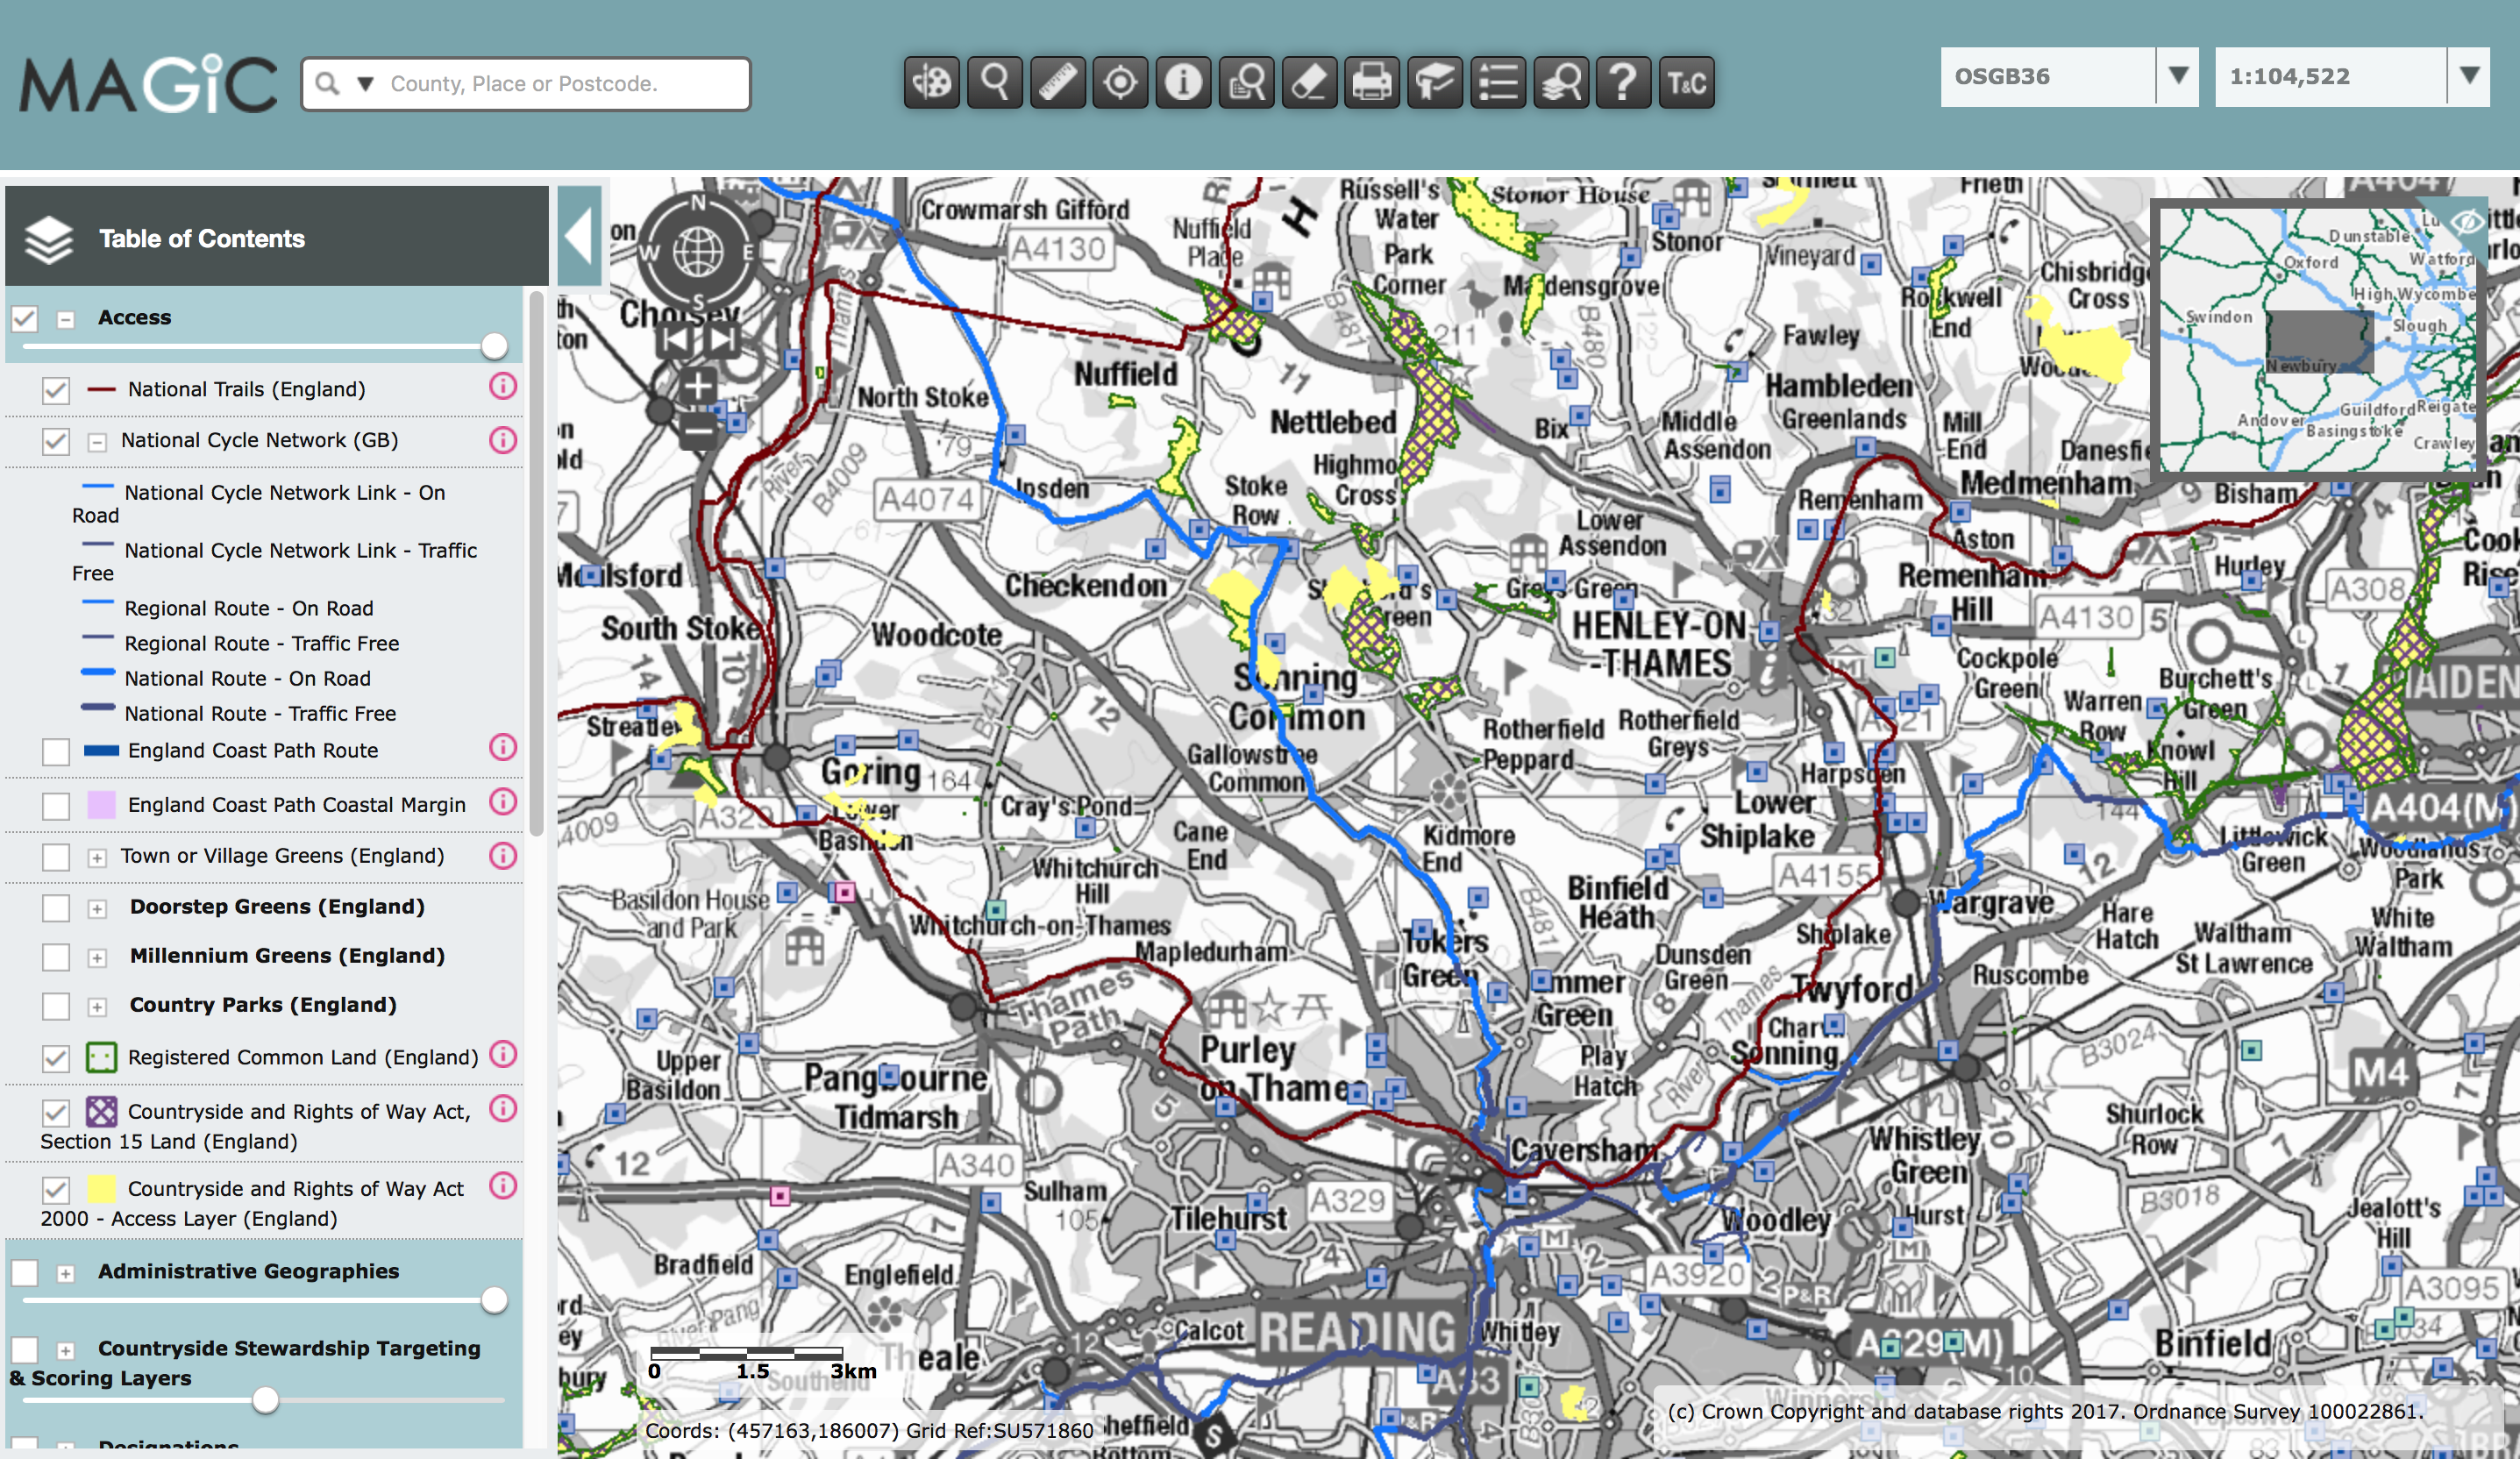Click the County, Place or Postcode field
This screenshot has height=1459, width=2520.
pyautogui.click(x=560, y=84)
